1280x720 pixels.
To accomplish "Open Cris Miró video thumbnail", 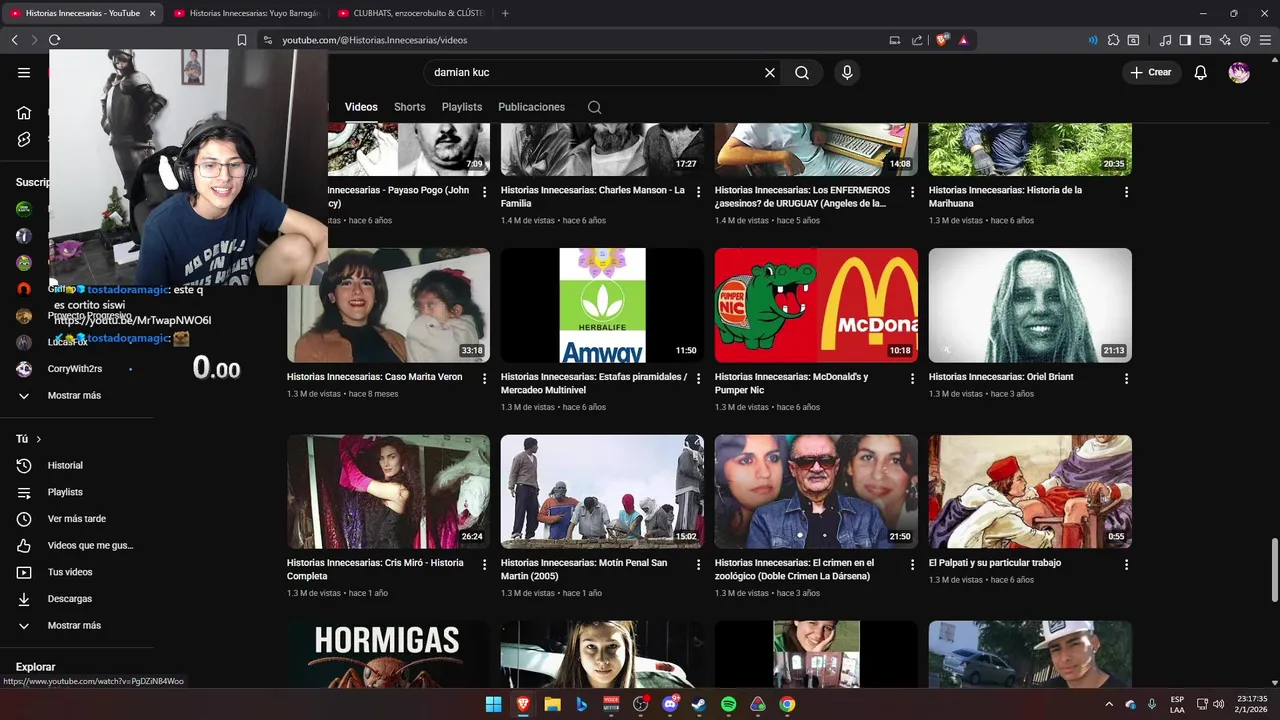I will pyautogui.click(x=388, y=491).
